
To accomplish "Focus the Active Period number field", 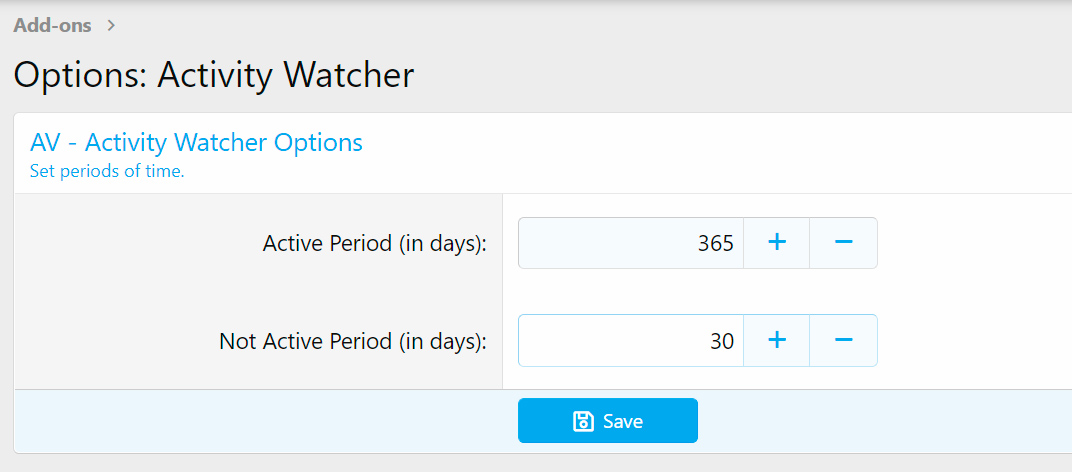I will pos(630,243).
